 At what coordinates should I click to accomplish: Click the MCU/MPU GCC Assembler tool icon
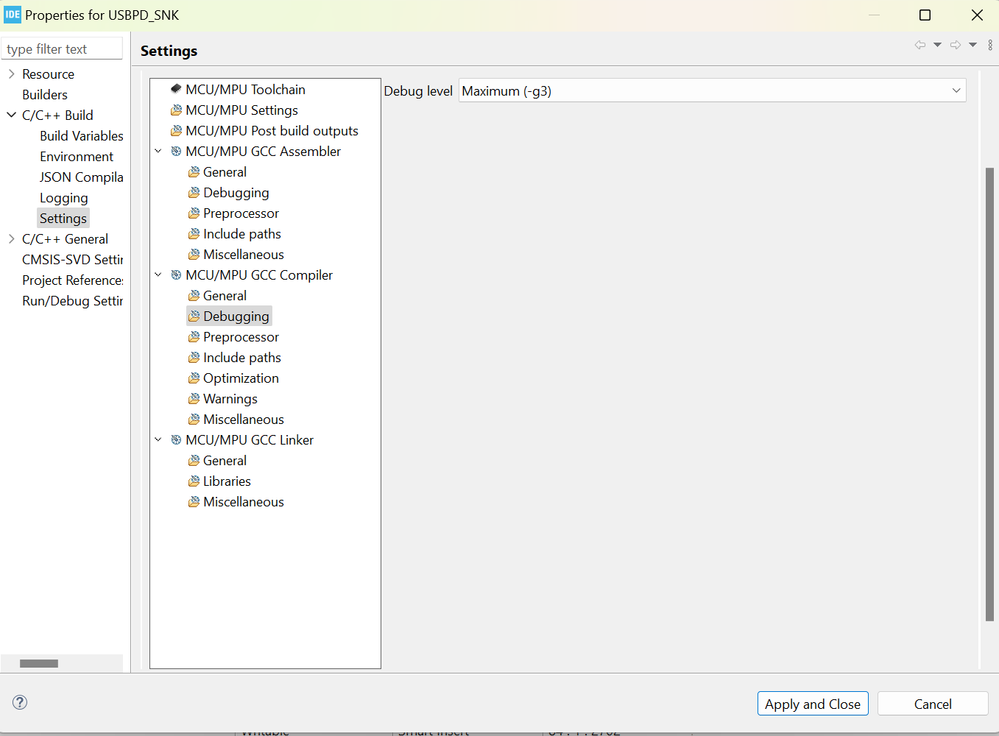pyautogui.click(x=176, y=151)
